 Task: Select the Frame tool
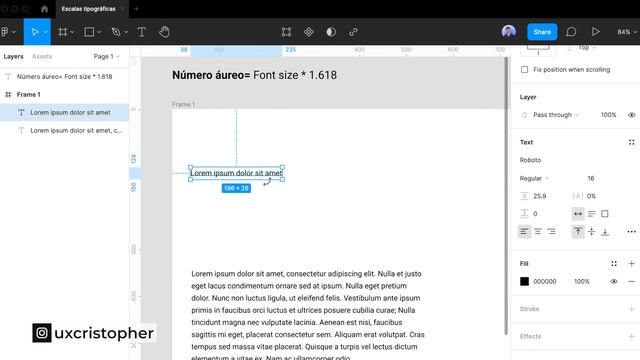(x=62, y=32)
